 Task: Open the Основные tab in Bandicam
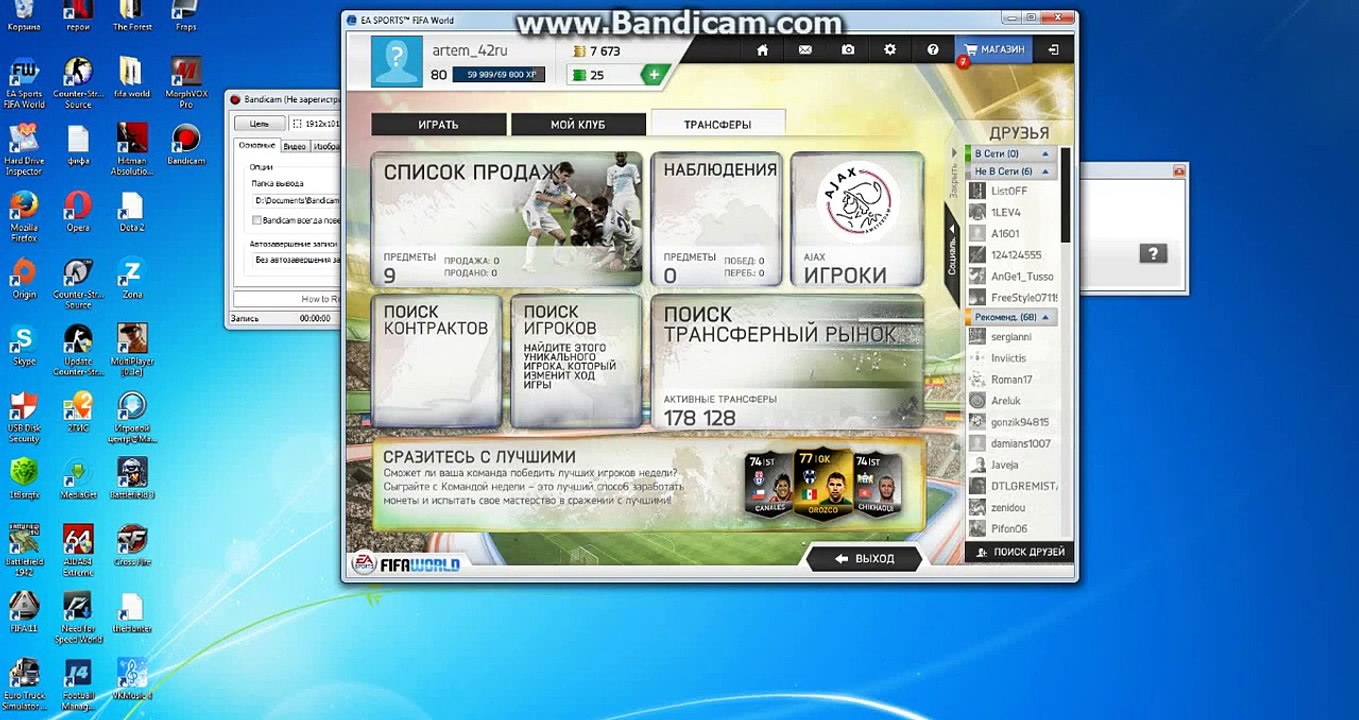tap(257, 146)
